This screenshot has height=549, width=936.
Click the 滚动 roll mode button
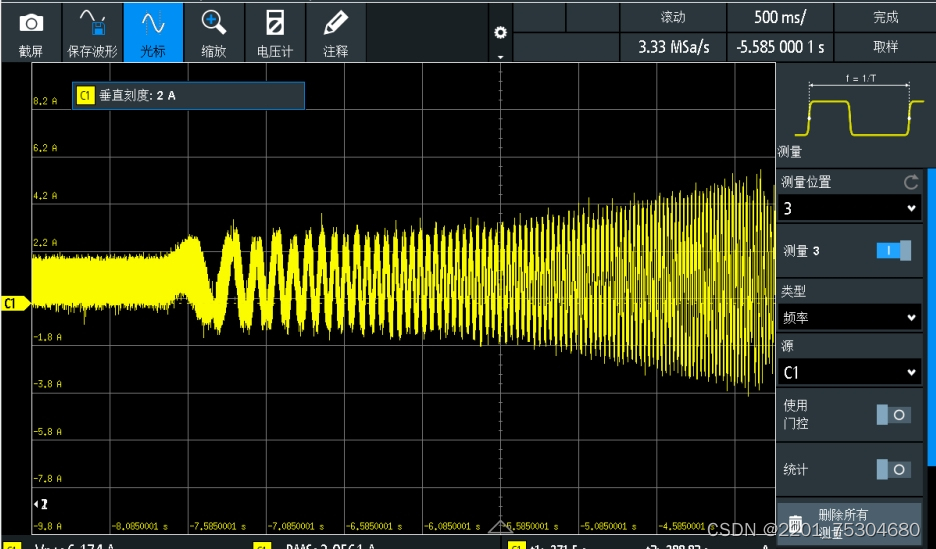(x=673, y=17)
